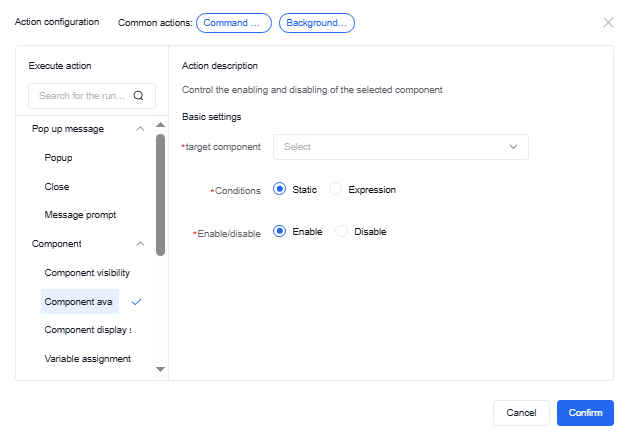Open the target component dropdown
This screenshot has width=631, height=438.
click(400, 146)
